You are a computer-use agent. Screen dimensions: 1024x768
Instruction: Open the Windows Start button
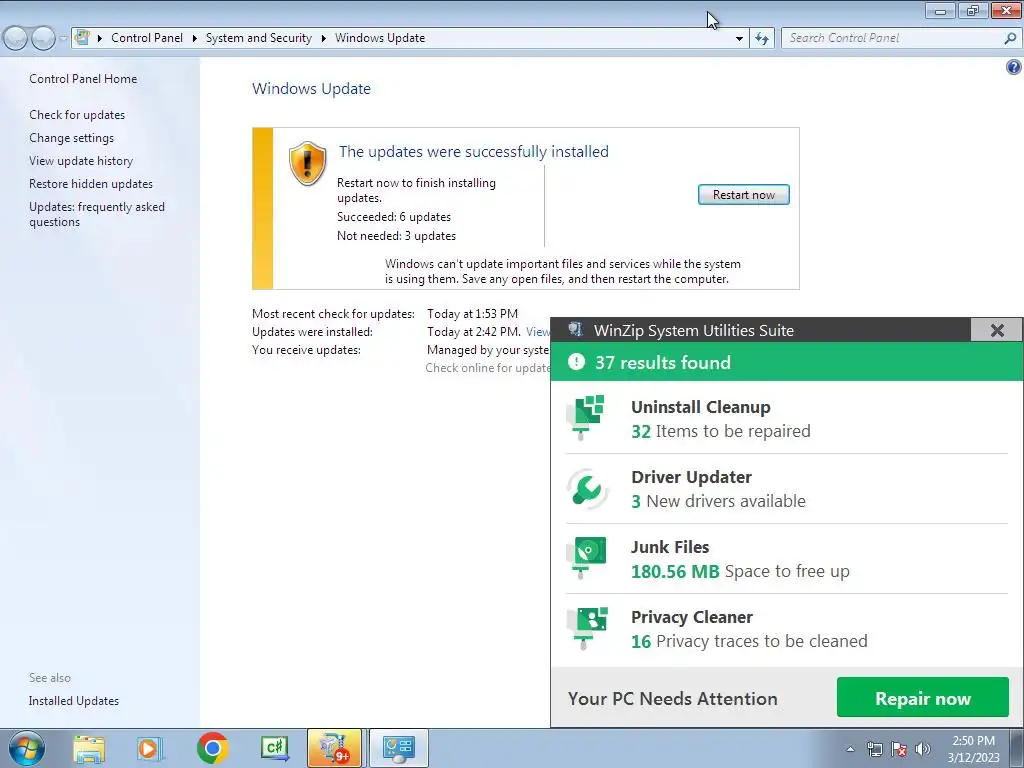[x=27, y=748]
